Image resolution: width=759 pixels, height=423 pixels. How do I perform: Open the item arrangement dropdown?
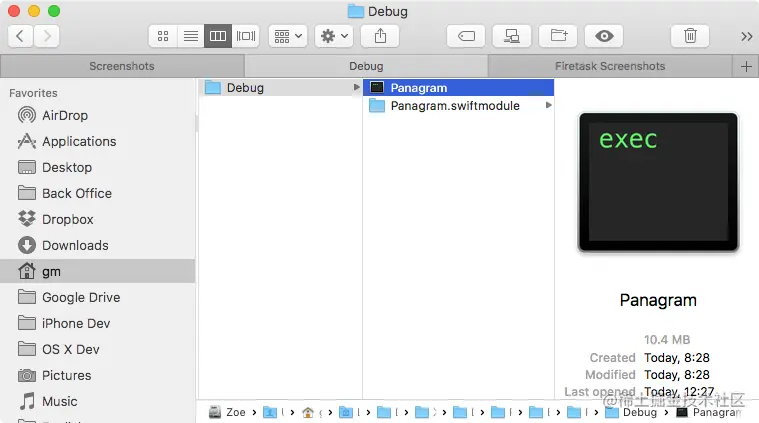(288, 36)
